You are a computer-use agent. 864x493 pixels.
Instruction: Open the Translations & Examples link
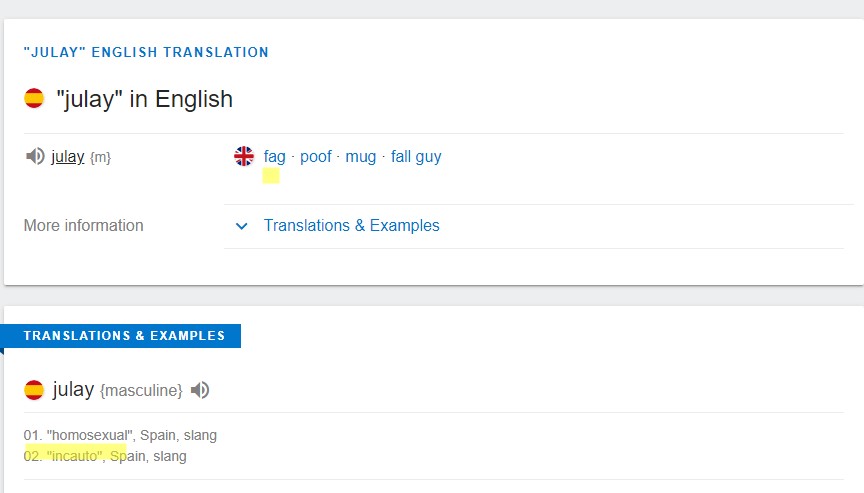[352, 225]
